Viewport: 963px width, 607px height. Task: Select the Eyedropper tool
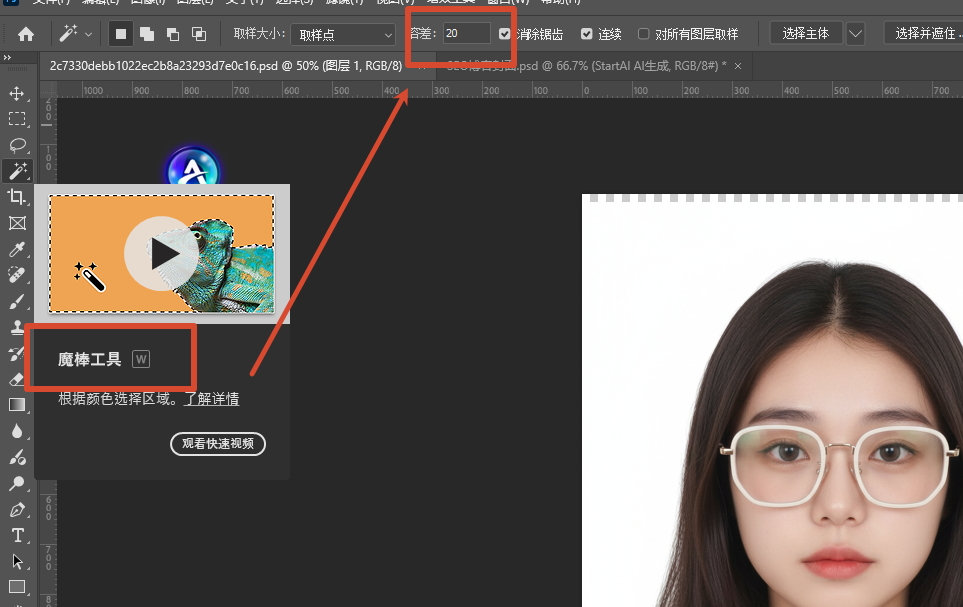pyautogui.click(x=17, y=249)
